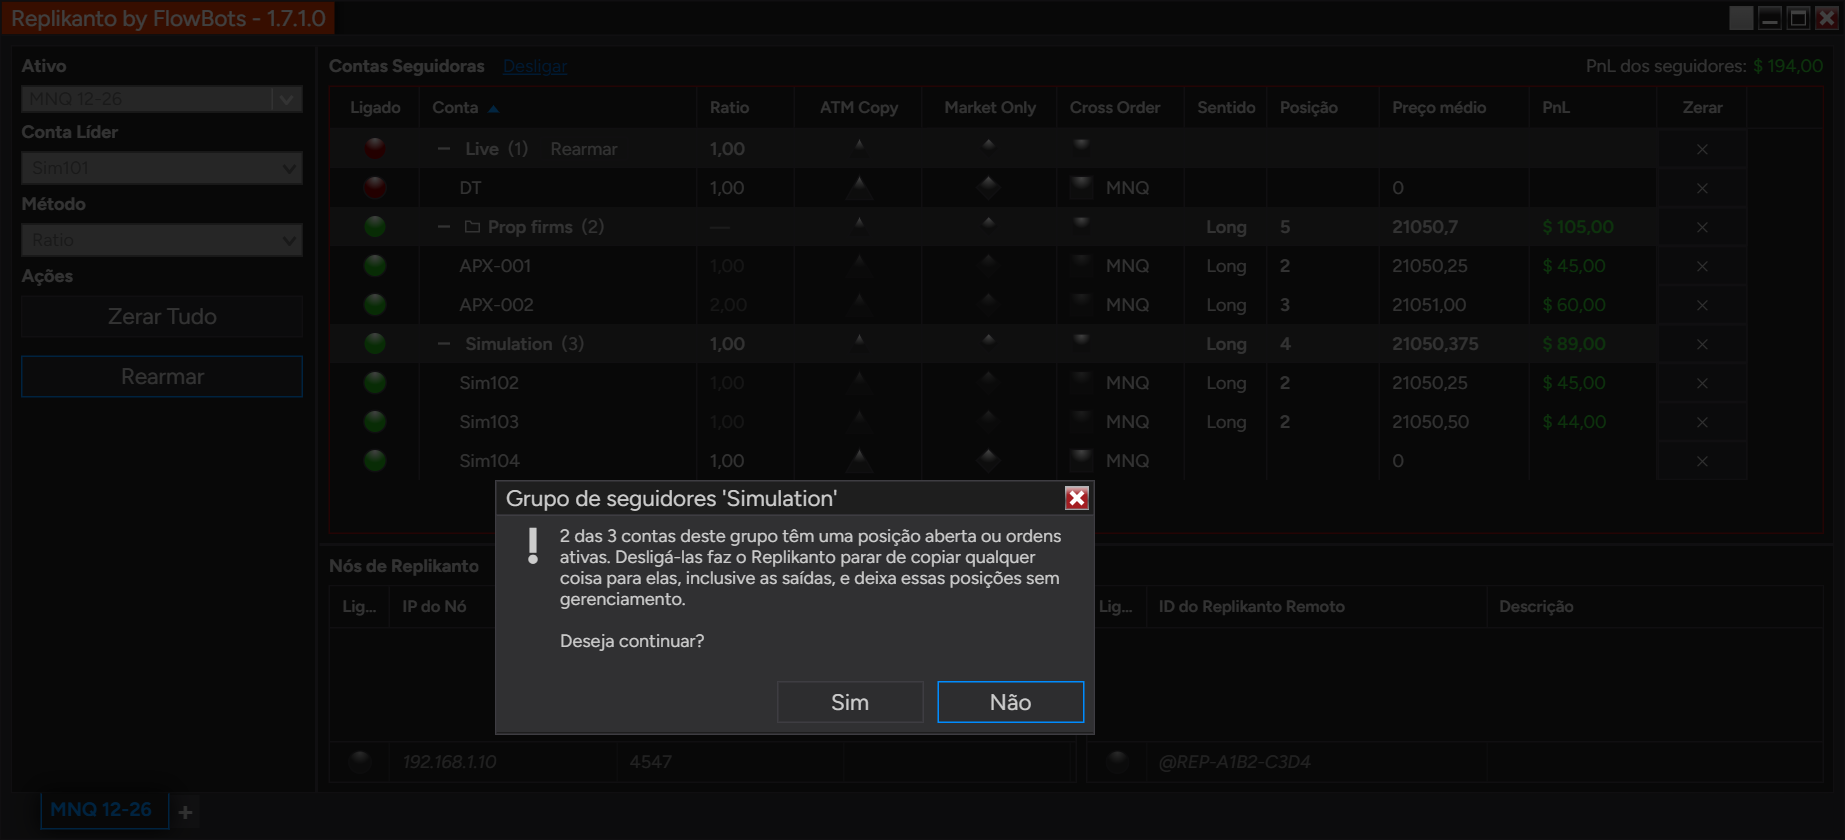1845x840 pixels.
Task: Click the Zerar X for APX-002
Action: click(1702, 305)
